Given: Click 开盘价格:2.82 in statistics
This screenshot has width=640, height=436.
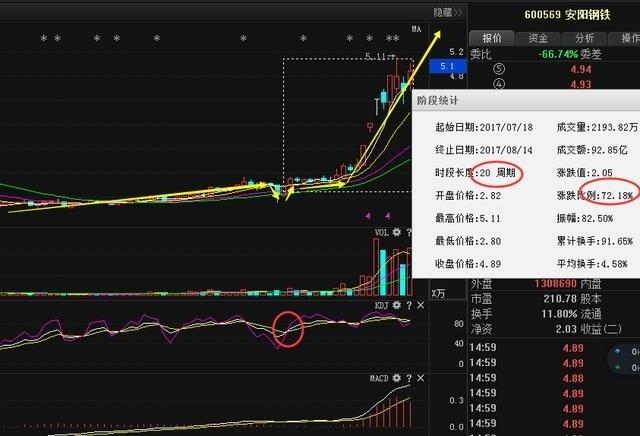Looking at the screenshot, I should [x=468, y=196].
